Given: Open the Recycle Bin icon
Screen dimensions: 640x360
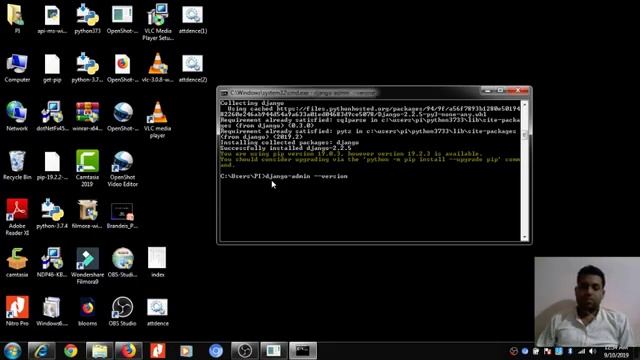Looking at the screenshot, I should 17,165.
